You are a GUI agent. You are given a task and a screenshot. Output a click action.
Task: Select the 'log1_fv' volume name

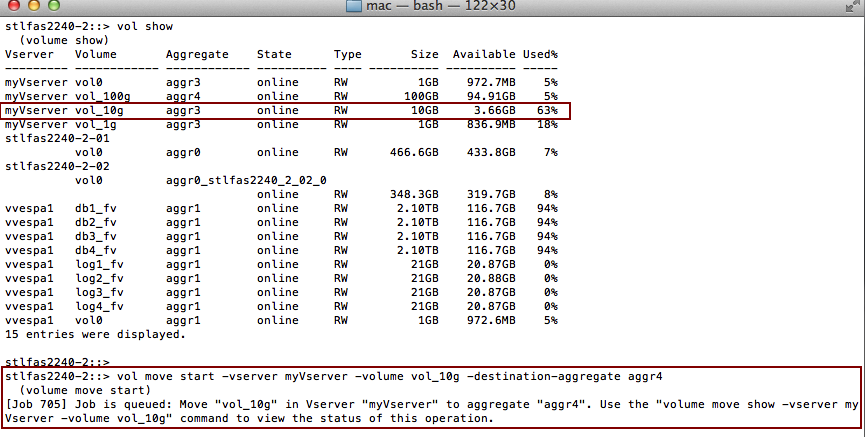99,264
